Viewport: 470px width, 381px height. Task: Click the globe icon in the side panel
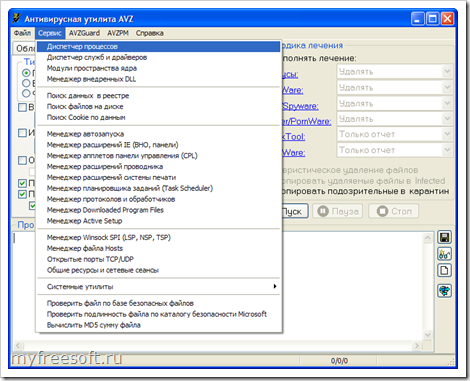tap(444, 291)
